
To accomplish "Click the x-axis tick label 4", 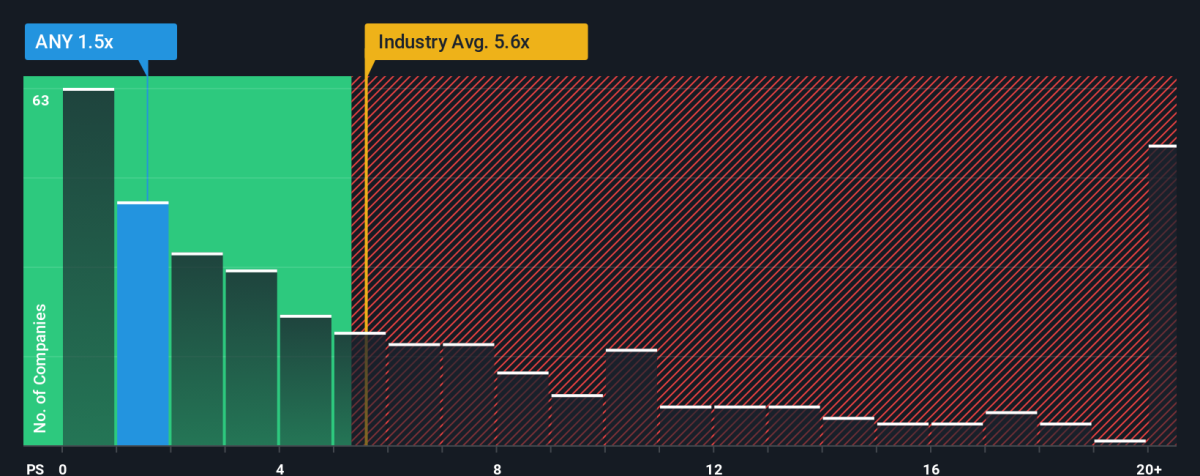I will pyautogui.click(x=280, y=468).
